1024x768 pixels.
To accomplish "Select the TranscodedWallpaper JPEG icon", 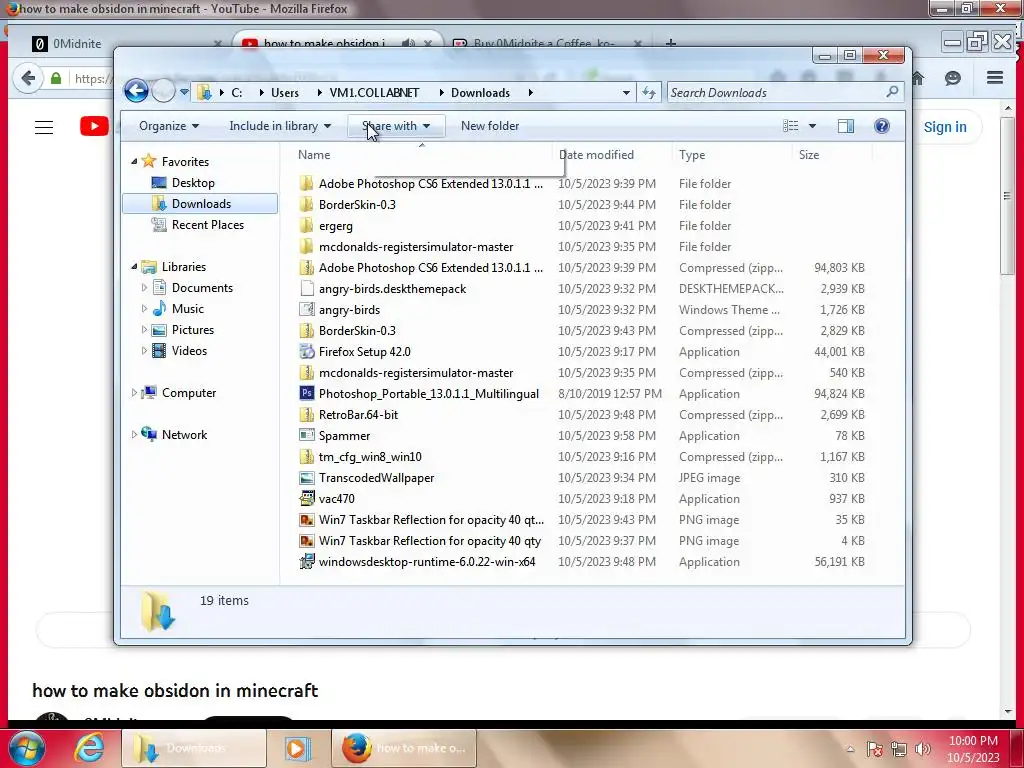I will click(x=306, y=477).
